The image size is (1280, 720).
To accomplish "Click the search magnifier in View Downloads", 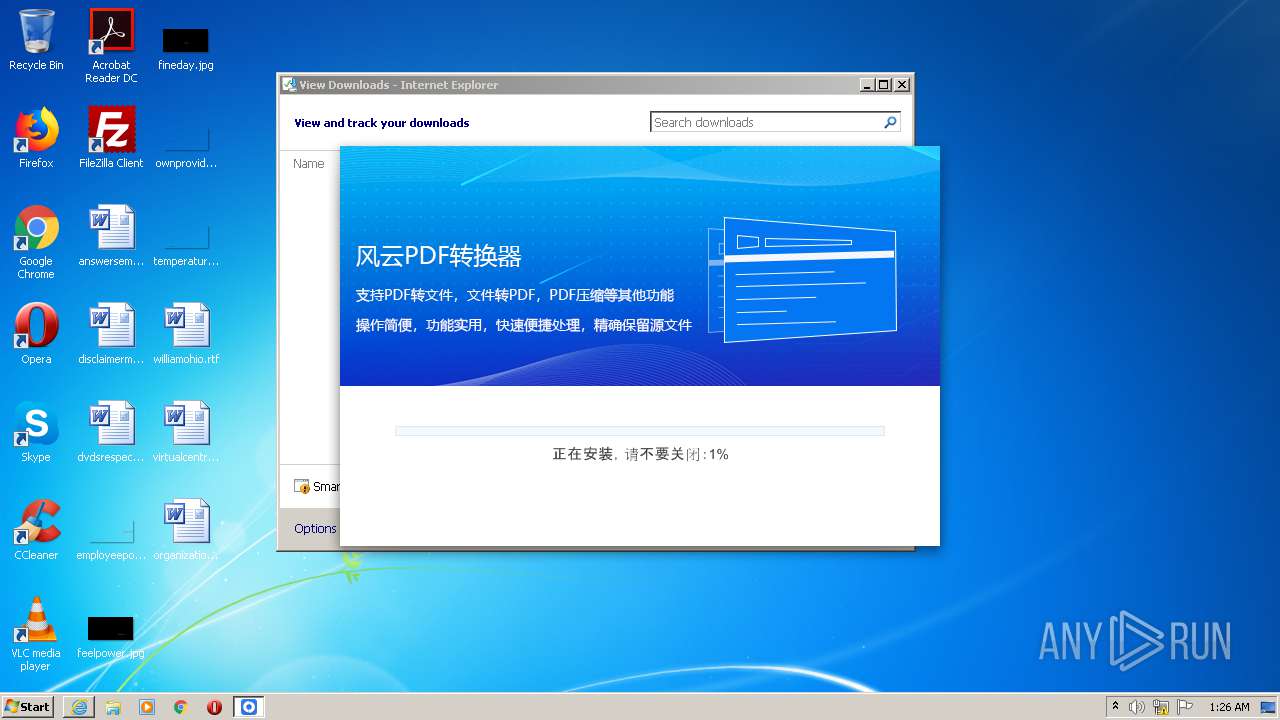I will click(x=890, y=122).
